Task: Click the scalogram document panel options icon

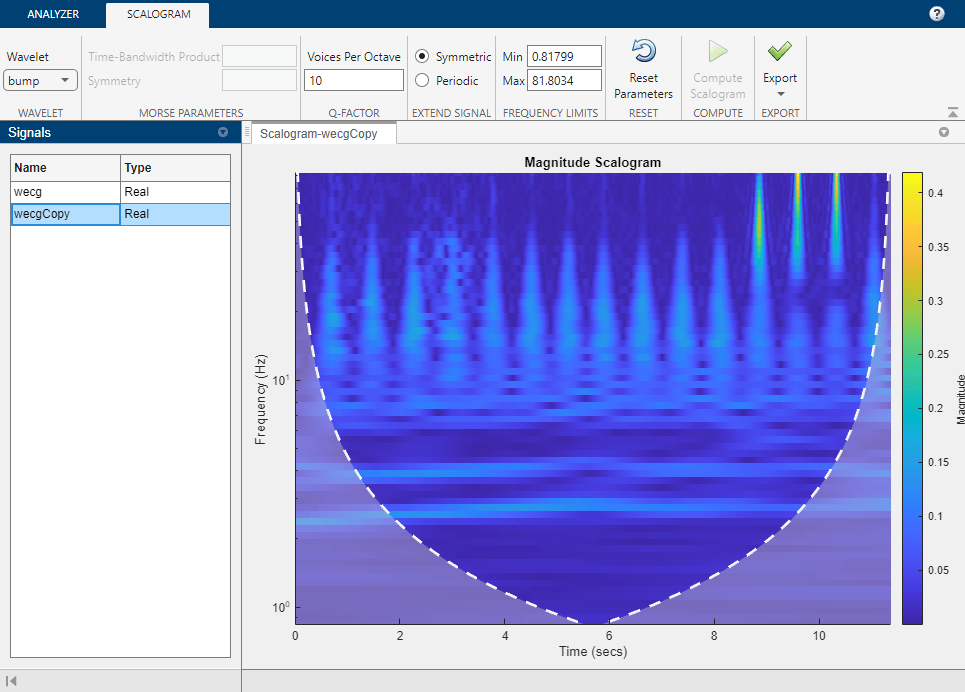Action: (x=944, y=131)
